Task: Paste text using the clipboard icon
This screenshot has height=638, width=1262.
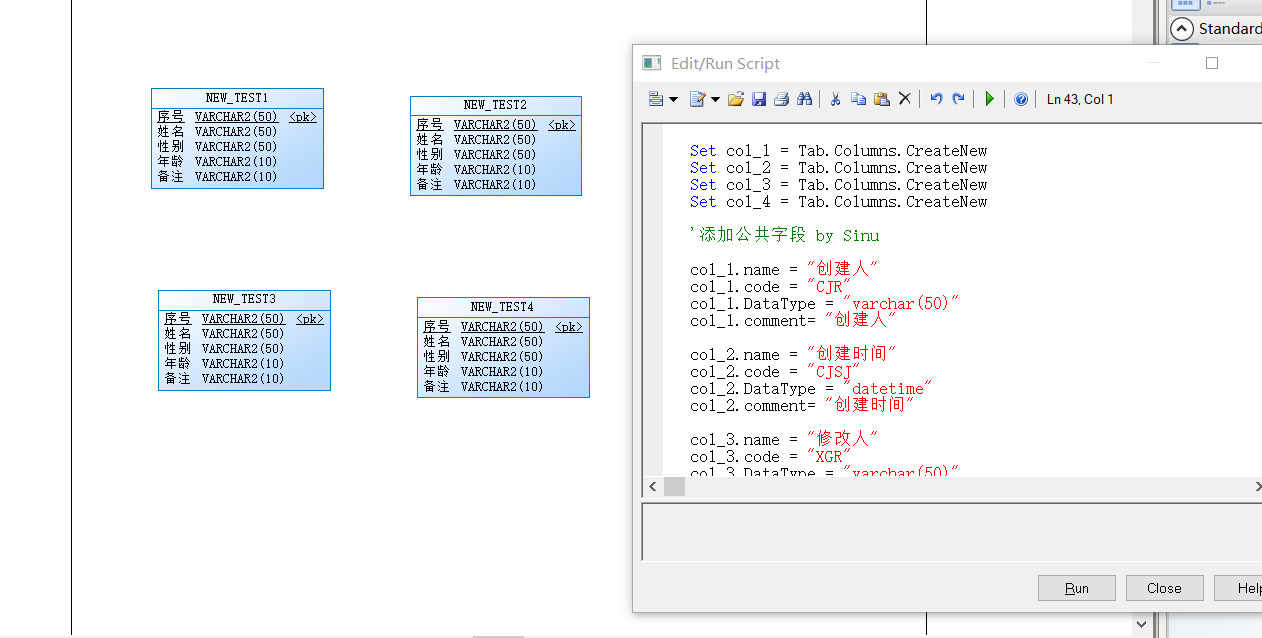Action: [881, 98]
